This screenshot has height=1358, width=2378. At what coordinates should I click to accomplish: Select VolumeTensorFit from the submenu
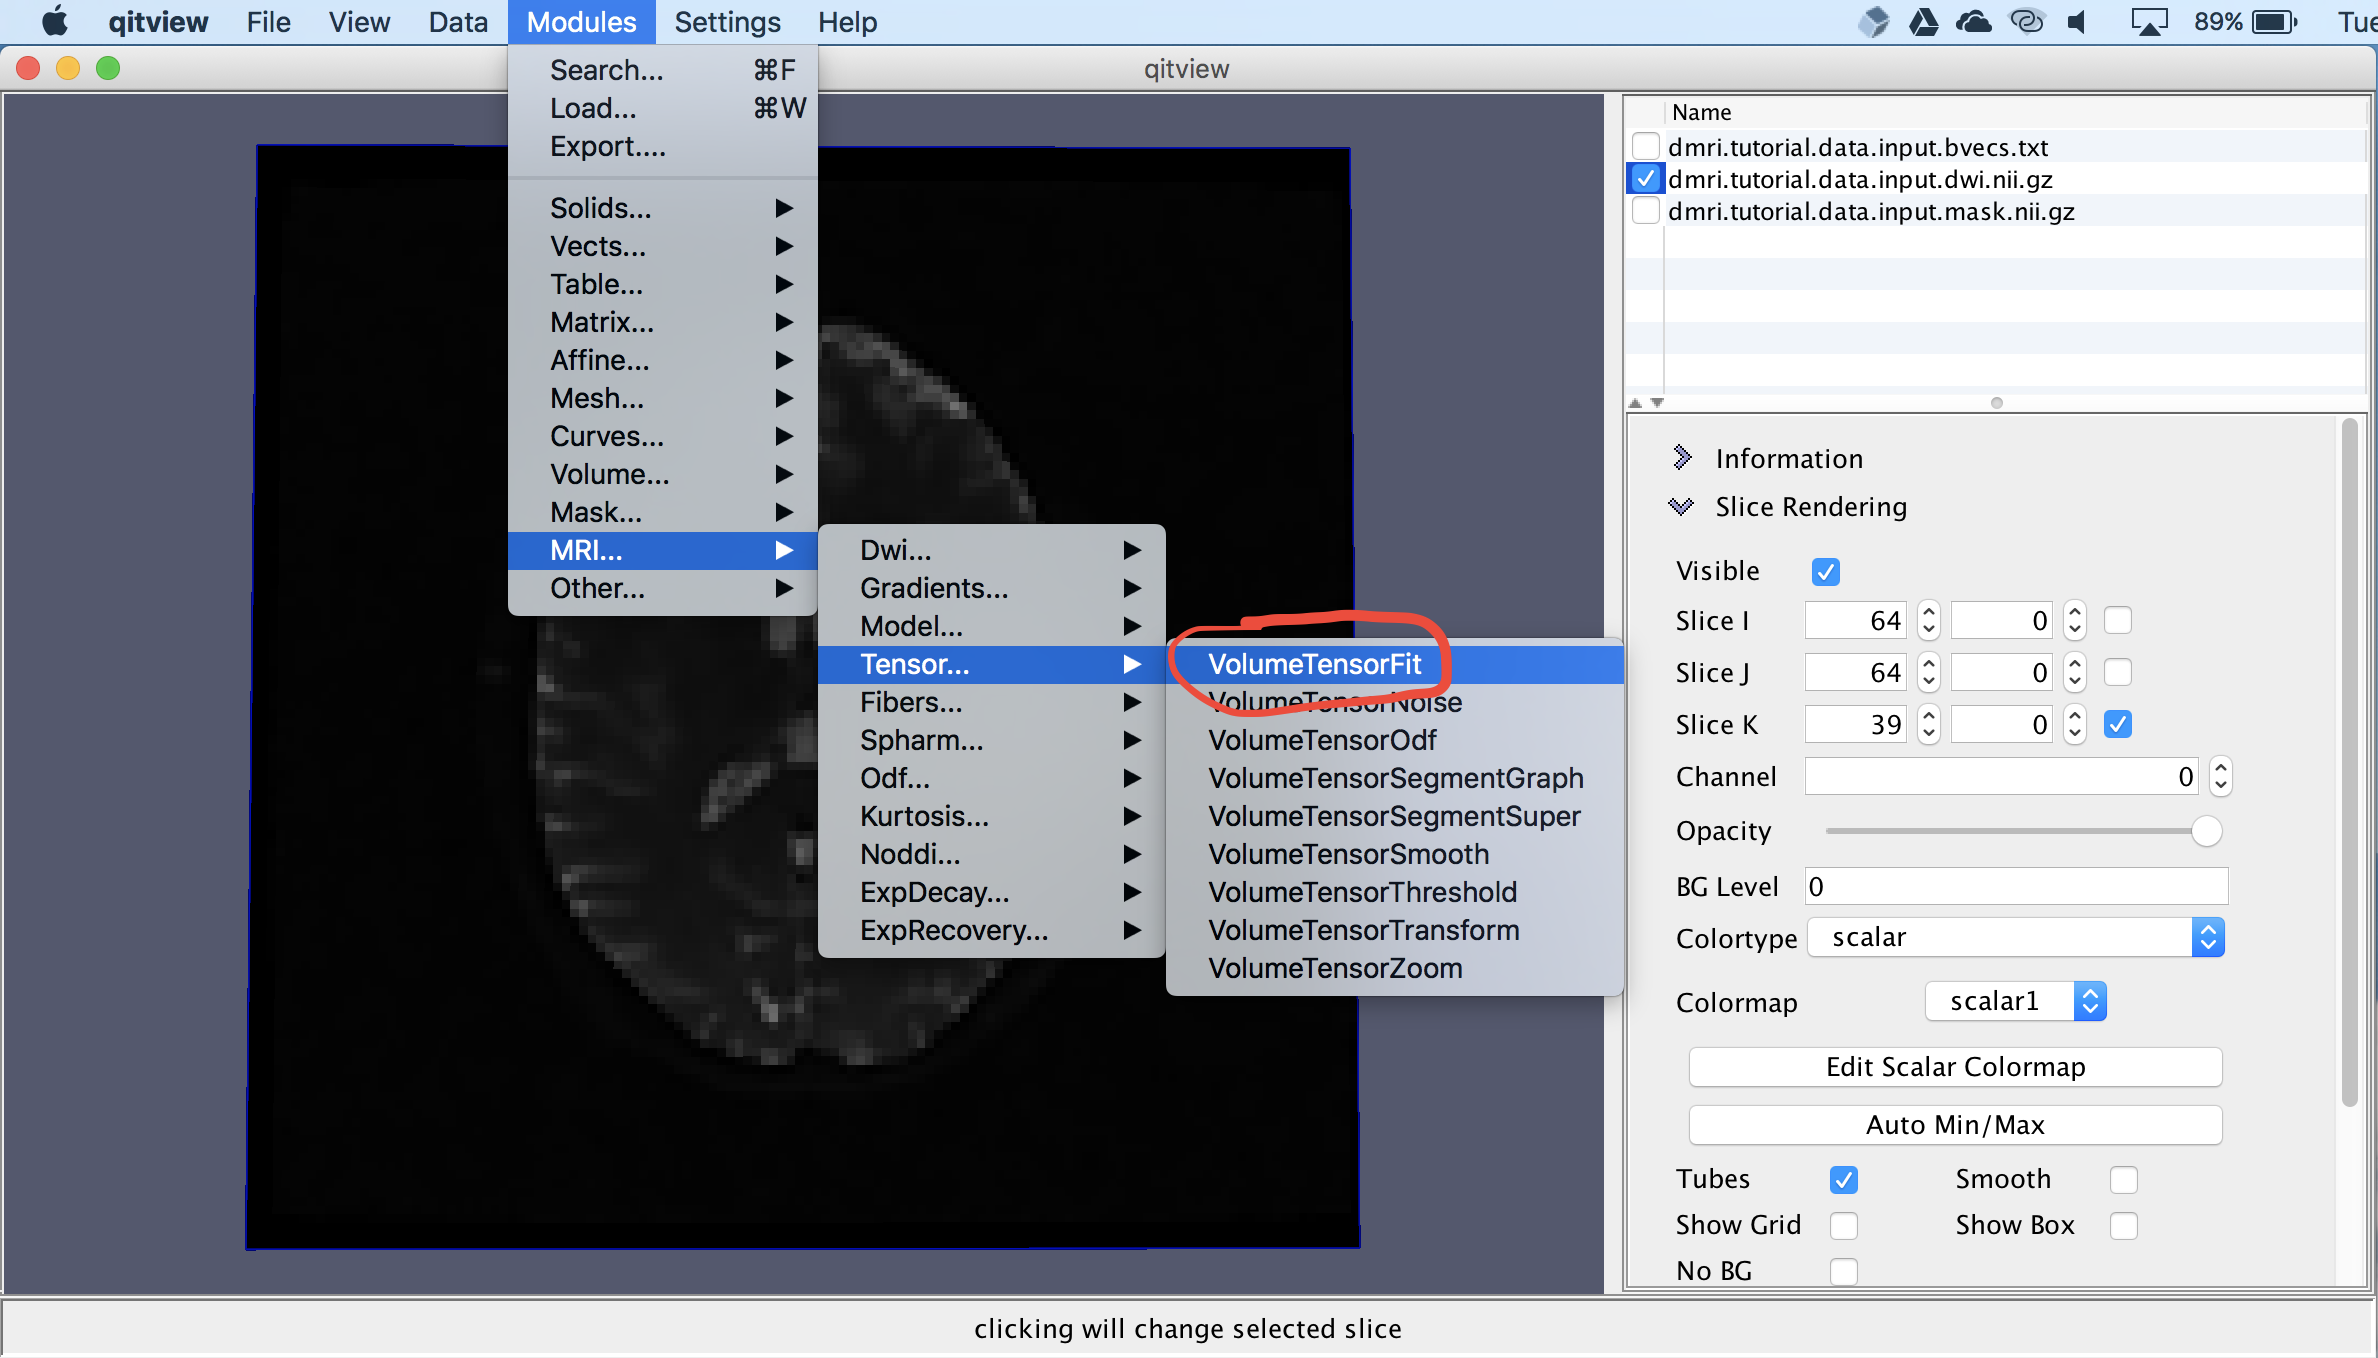tap(1314, 664)
